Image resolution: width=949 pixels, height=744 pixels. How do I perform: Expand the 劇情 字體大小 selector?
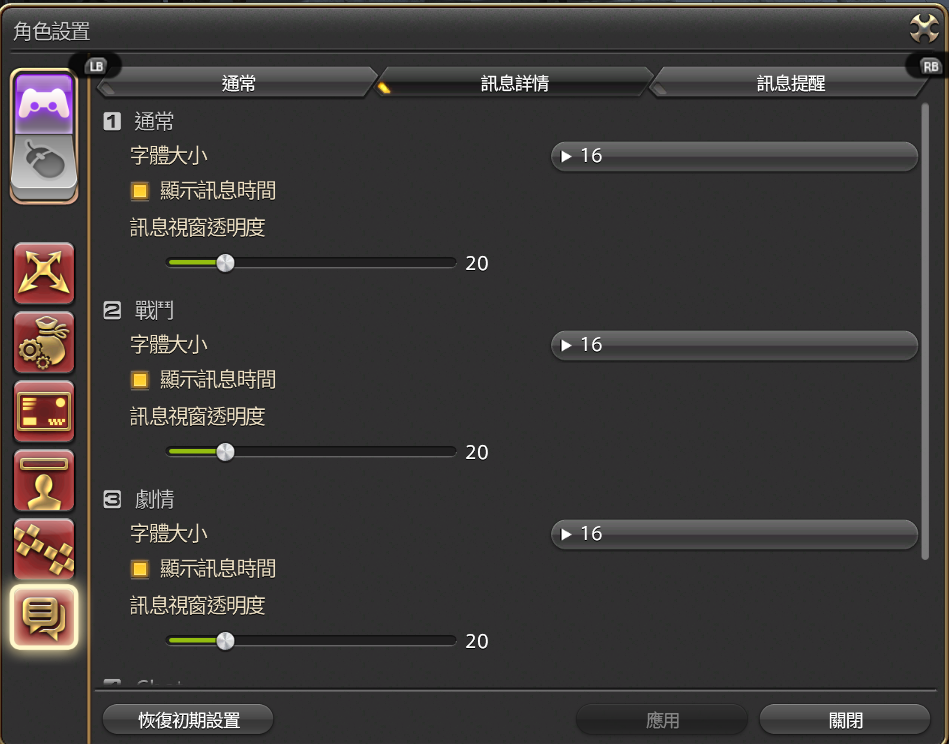[734, 534]
